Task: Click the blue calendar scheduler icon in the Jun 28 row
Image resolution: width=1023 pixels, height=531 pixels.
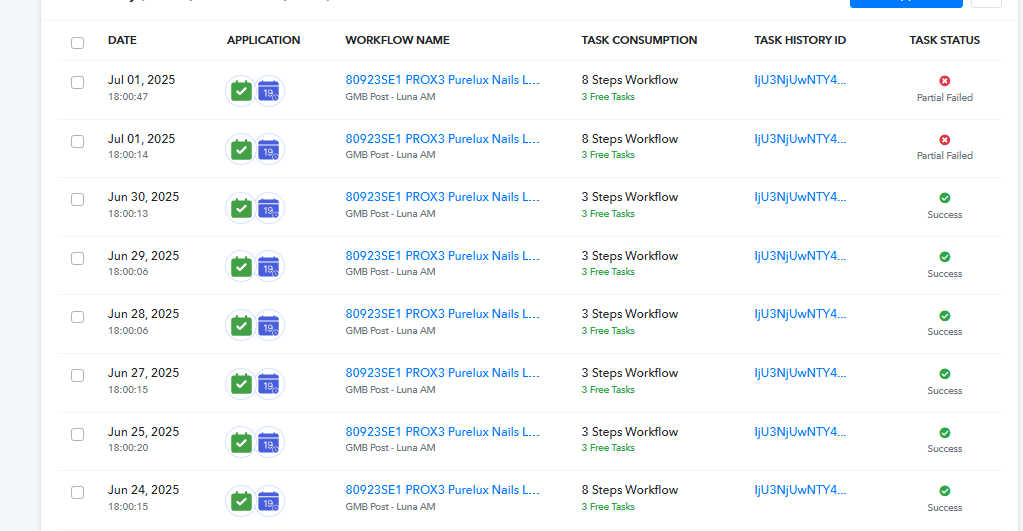Action: click(x=269, y=326)
